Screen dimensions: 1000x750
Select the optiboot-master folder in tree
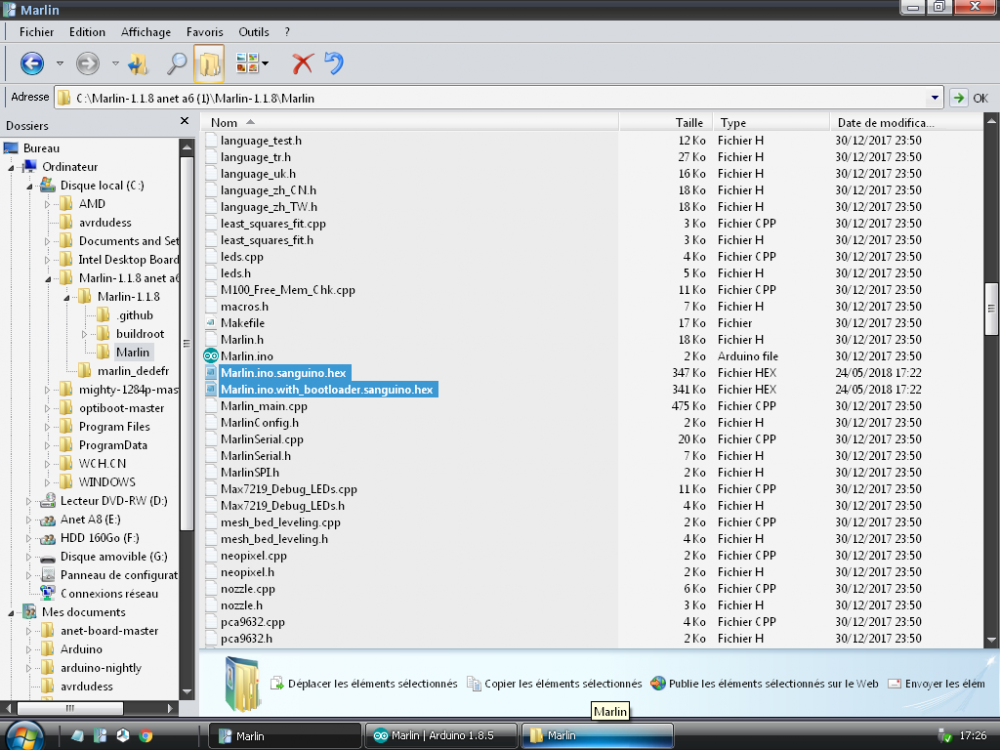(x=121, y=408)
